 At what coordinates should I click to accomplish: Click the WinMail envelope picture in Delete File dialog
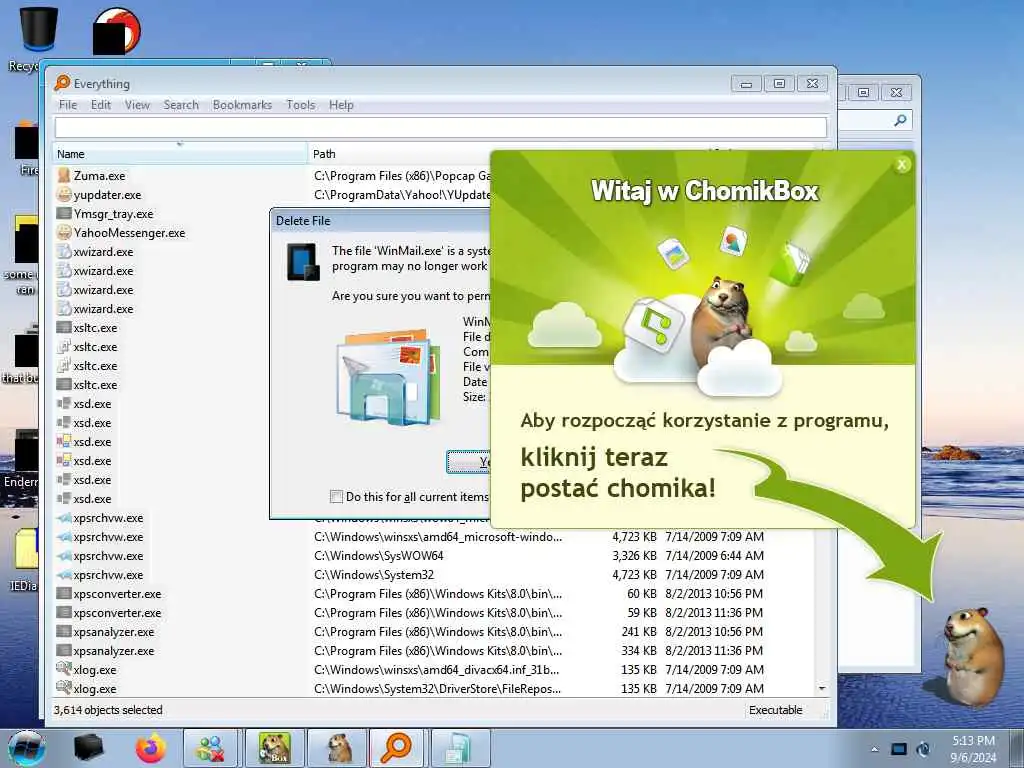coord(389,377)
